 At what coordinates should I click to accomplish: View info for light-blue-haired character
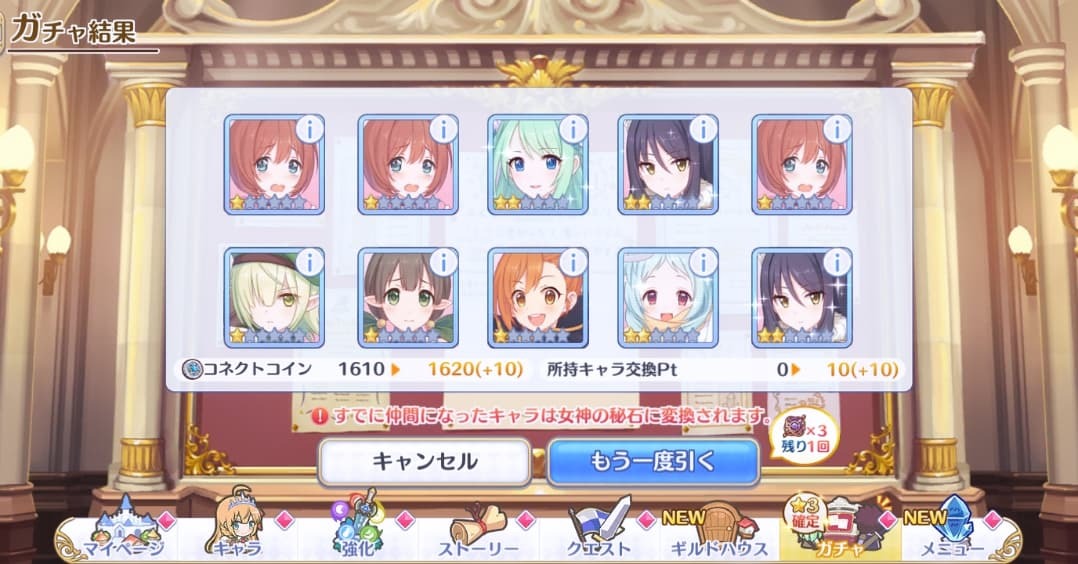click(x=703, y=262)
